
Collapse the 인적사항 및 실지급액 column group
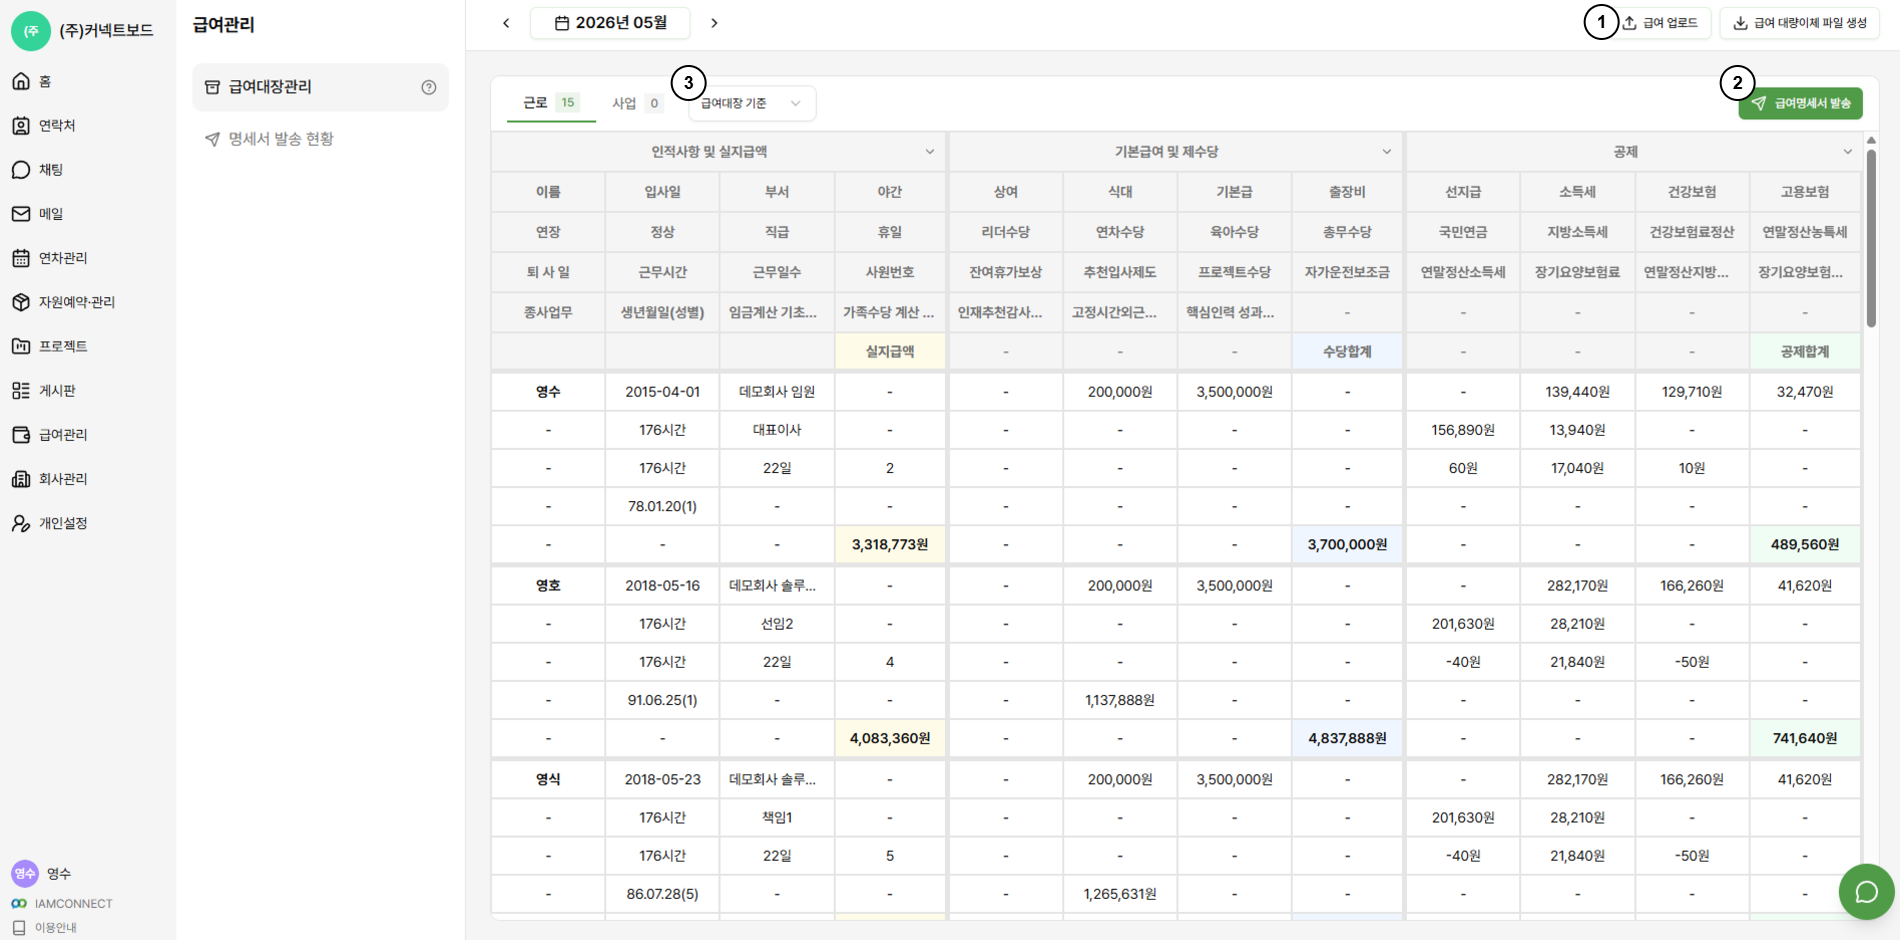click(x=930, y=152)
